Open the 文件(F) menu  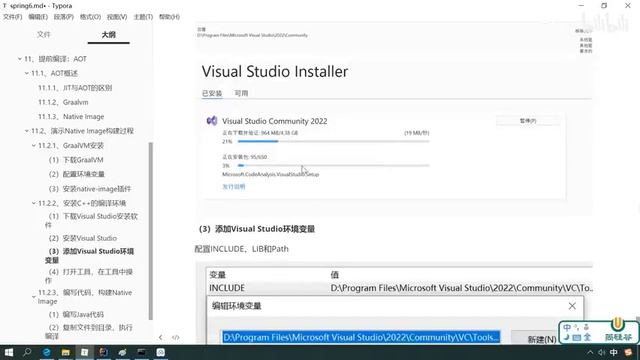tap(13, 17)
